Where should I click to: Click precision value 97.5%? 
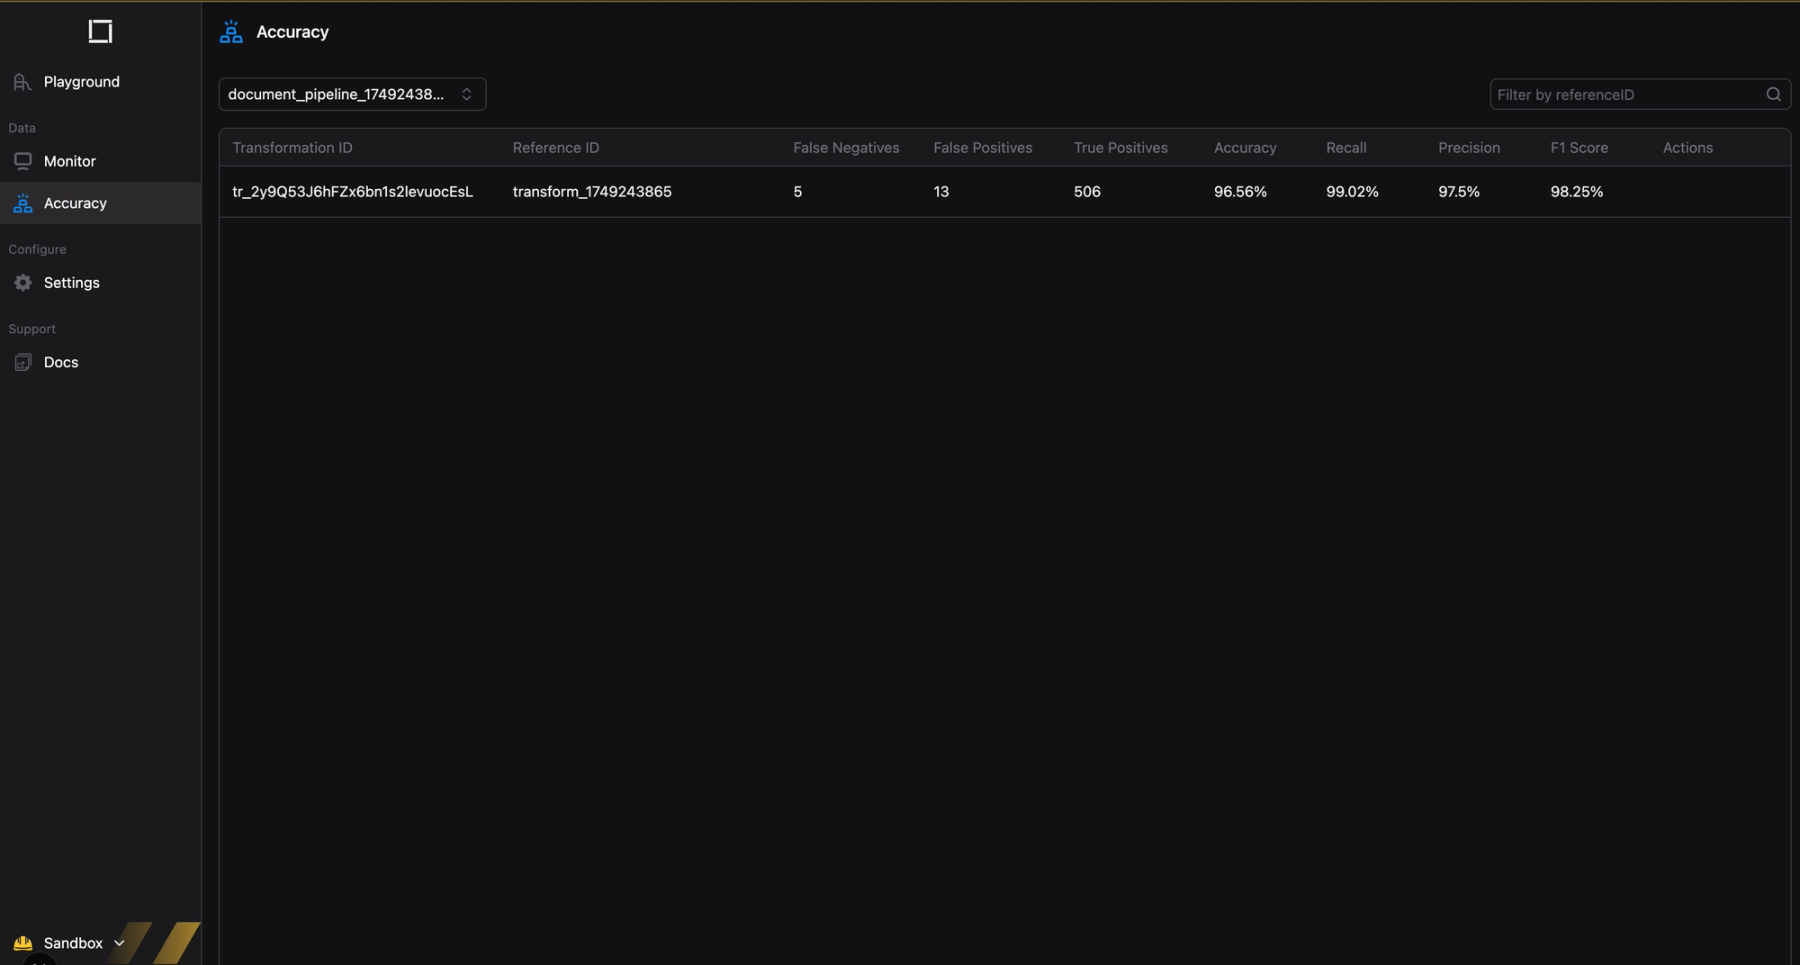(x=1459, y=192)
